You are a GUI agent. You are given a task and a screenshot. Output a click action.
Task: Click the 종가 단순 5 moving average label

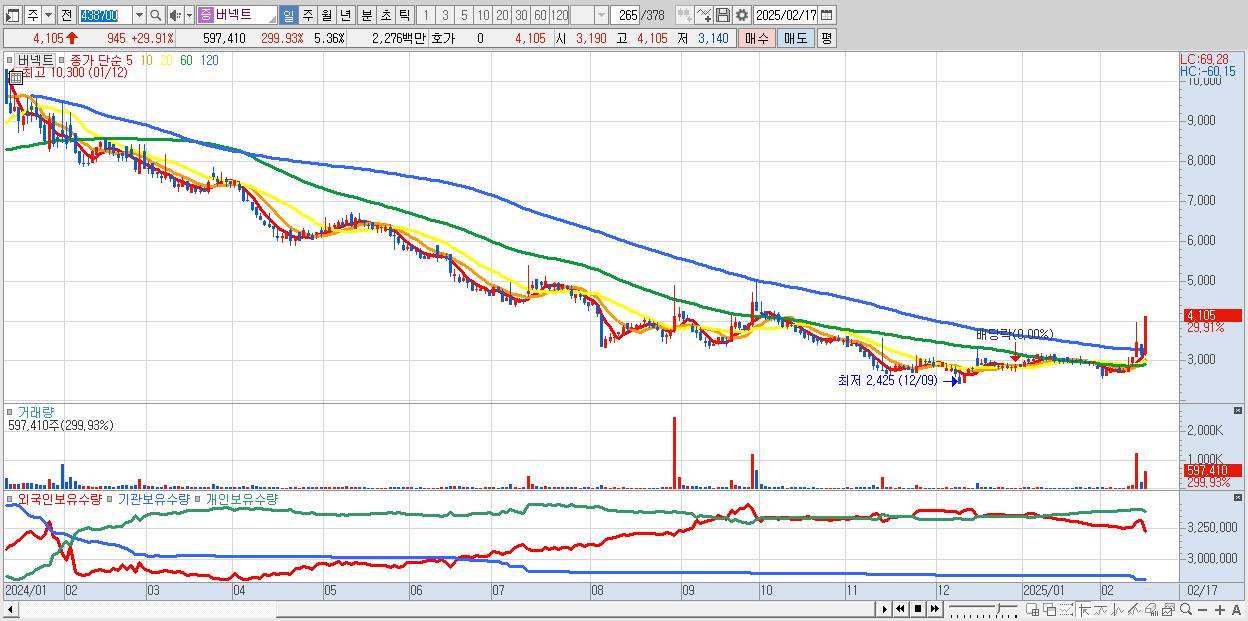coord(101,60)
